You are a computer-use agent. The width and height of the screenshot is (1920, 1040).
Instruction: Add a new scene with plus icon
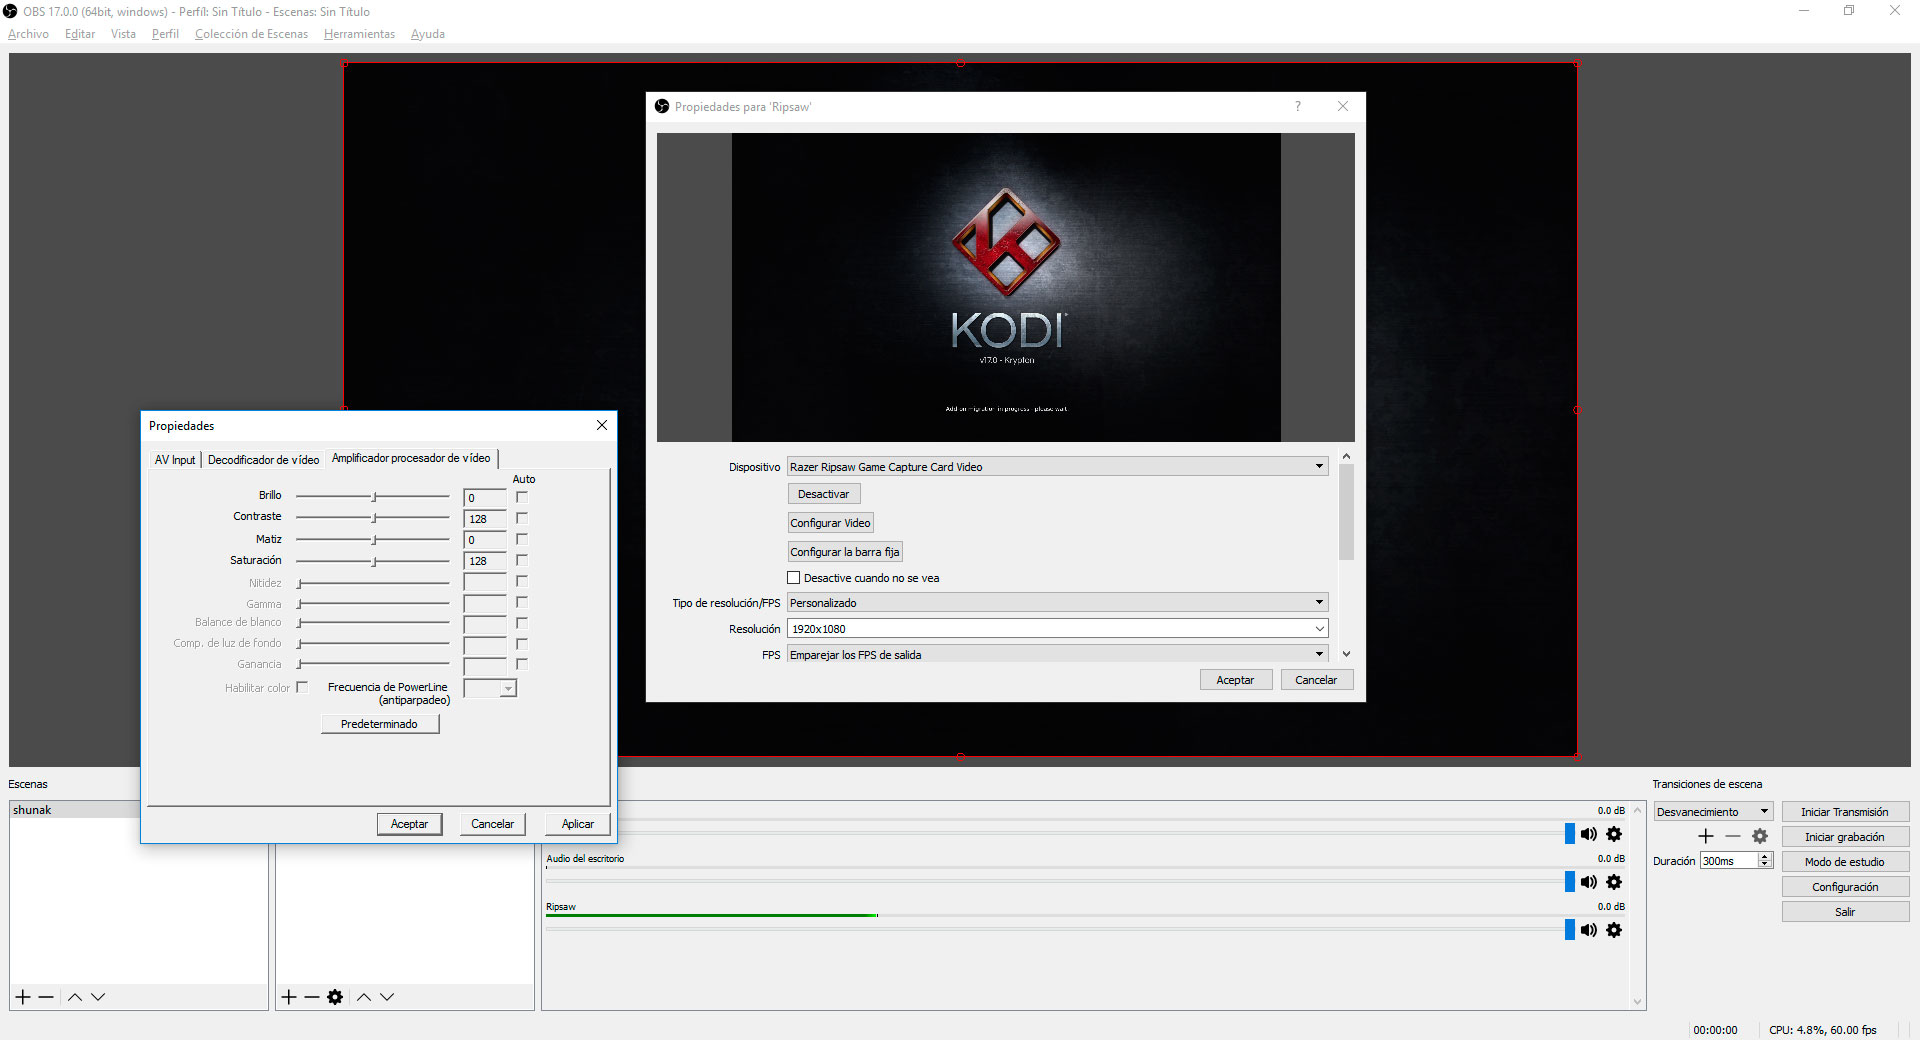tap(23, 997)
